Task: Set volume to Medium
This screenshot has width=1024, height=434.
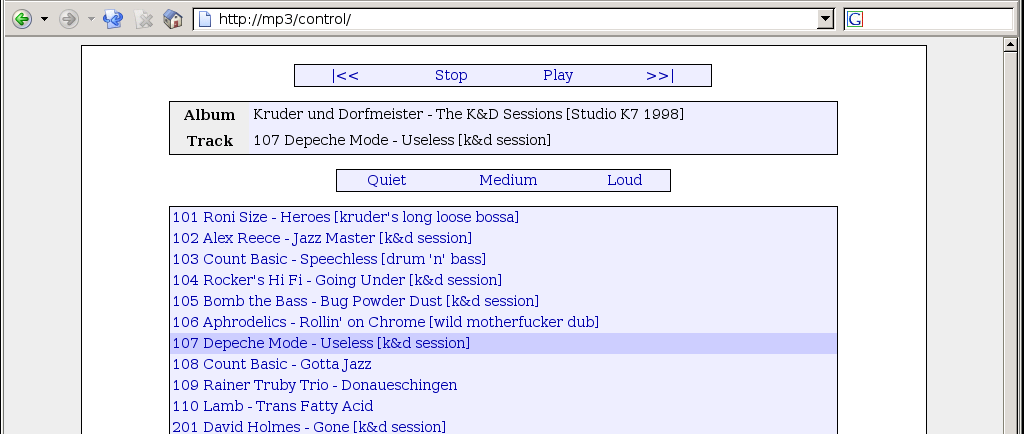Action: pos(508,180)
